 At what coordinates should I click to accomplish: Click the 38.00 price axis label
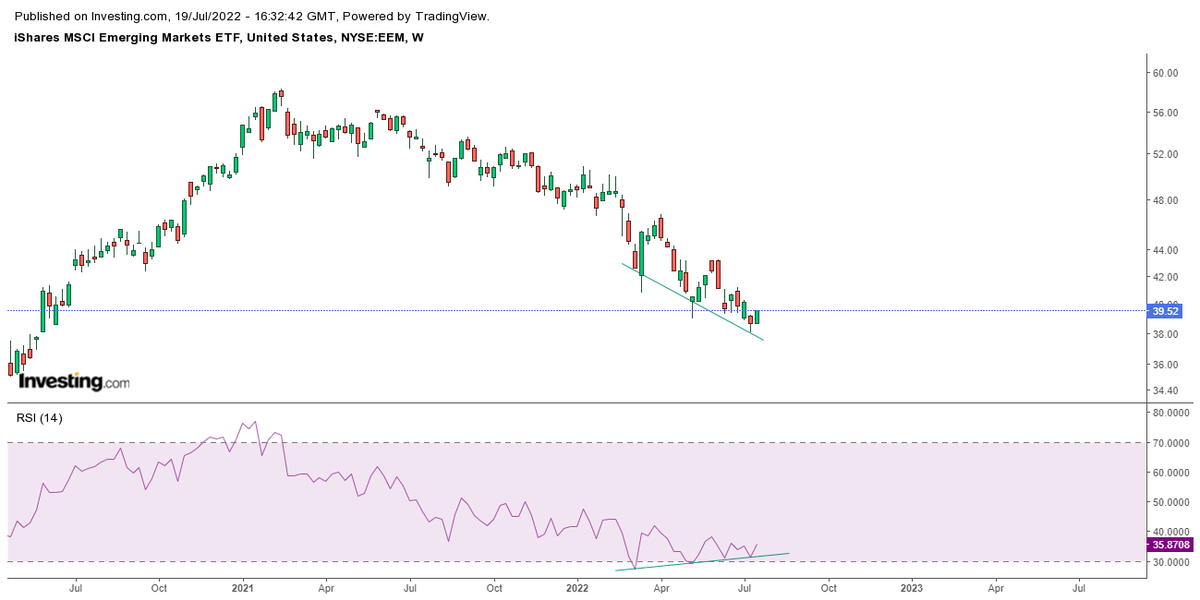[1166, 335]
